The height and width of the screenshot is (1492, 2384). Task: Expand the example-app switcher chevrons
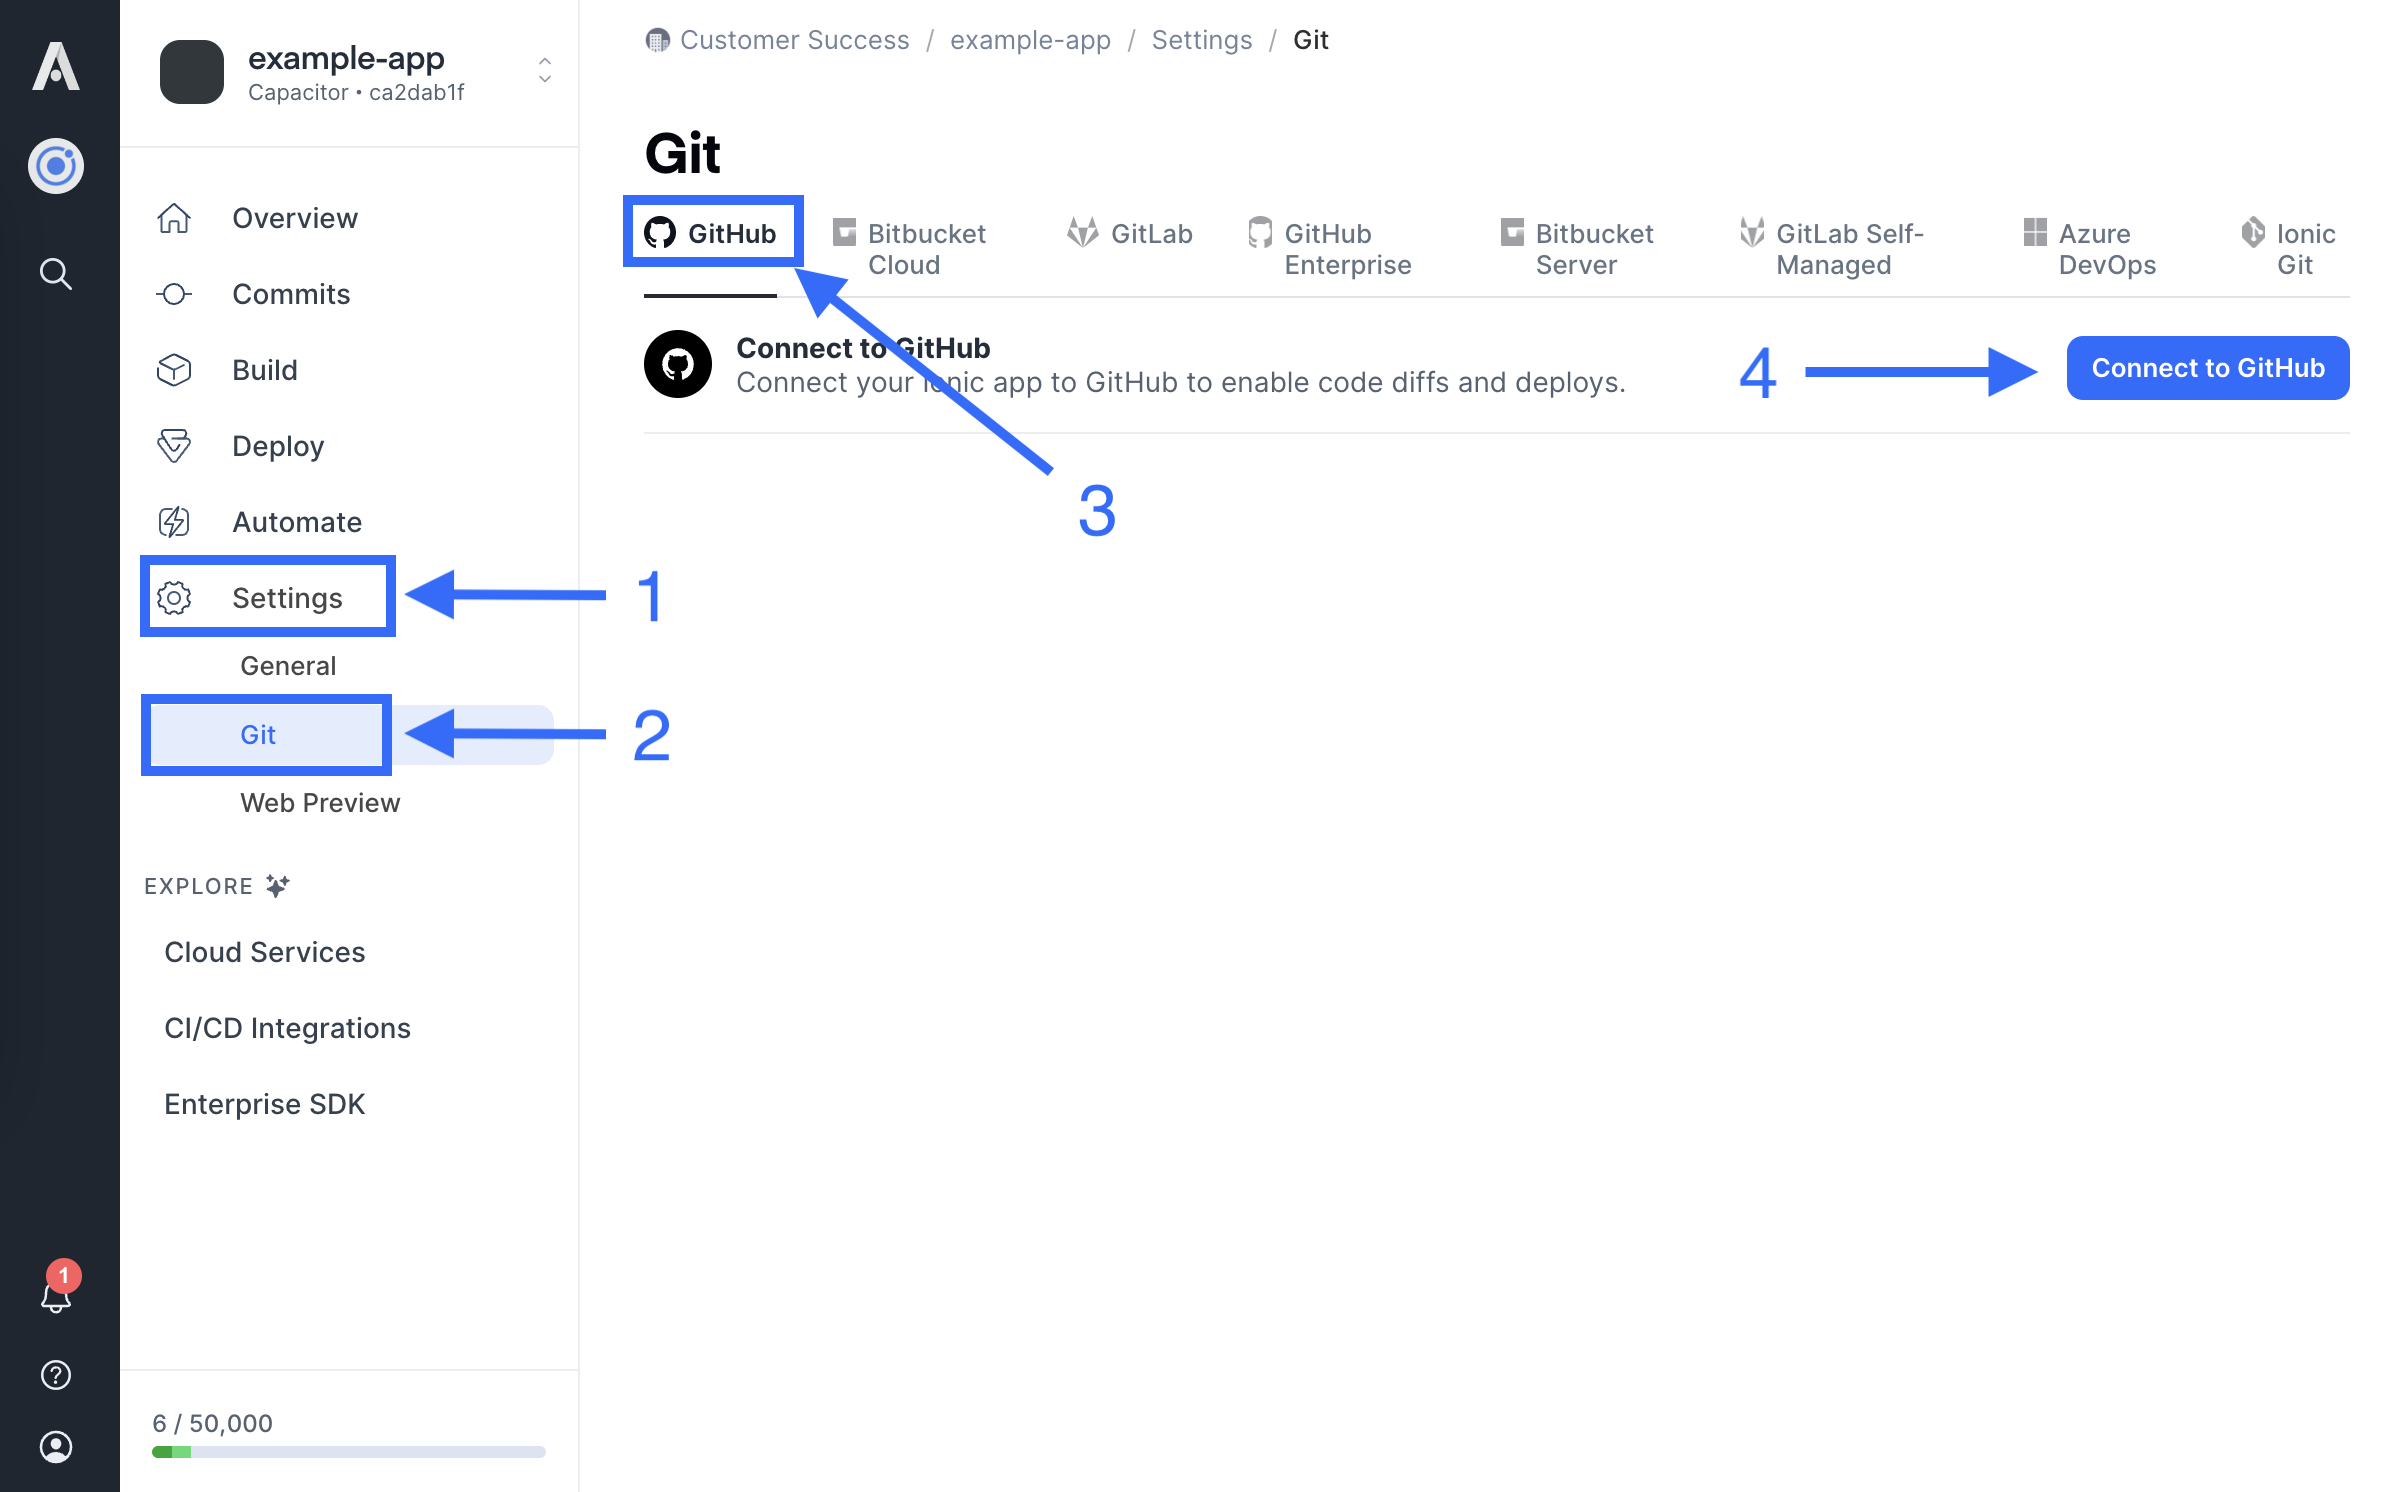[545, 70]
